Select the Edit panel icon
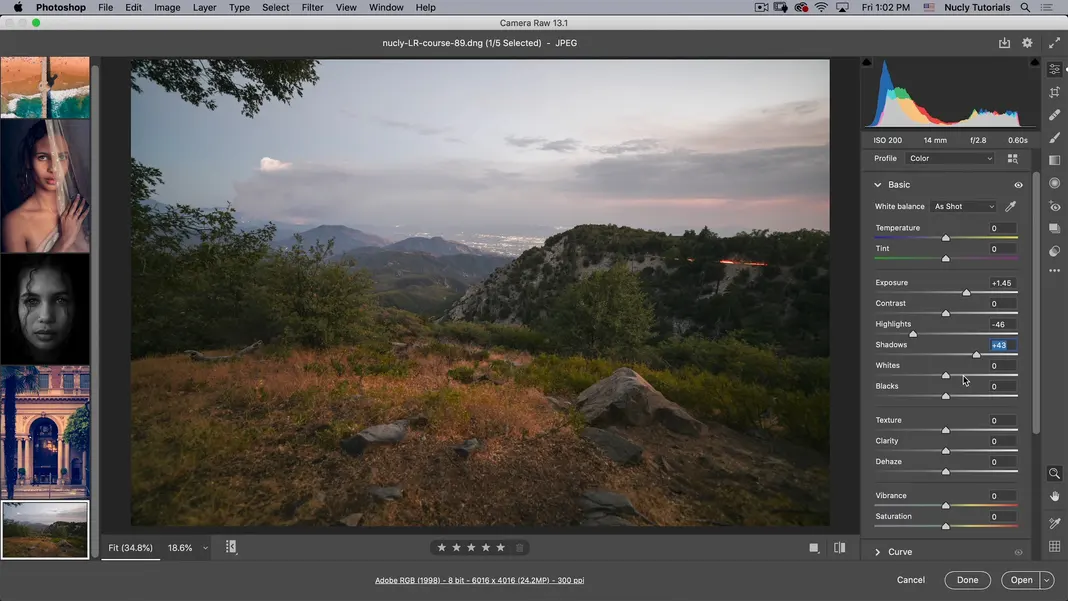 (1054, 70)
